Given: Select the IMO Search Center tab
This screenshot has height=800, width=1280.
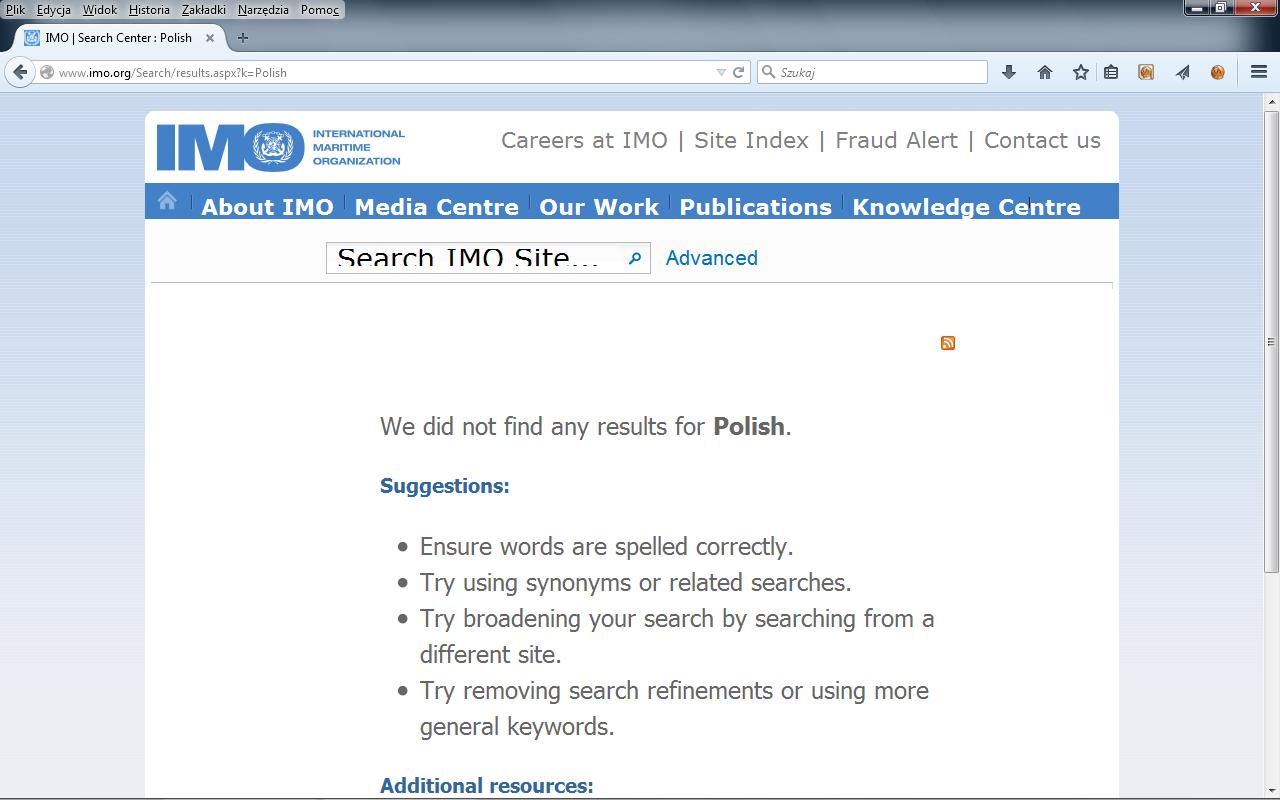Looking at the screenshot, I should click(x=118, y=38).
